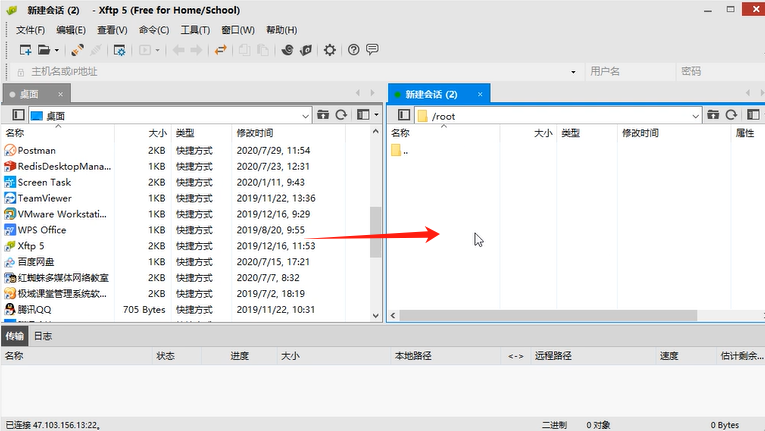Open the 命令(C) menu
Screen dimensions: 765x431
click(154, 30)
